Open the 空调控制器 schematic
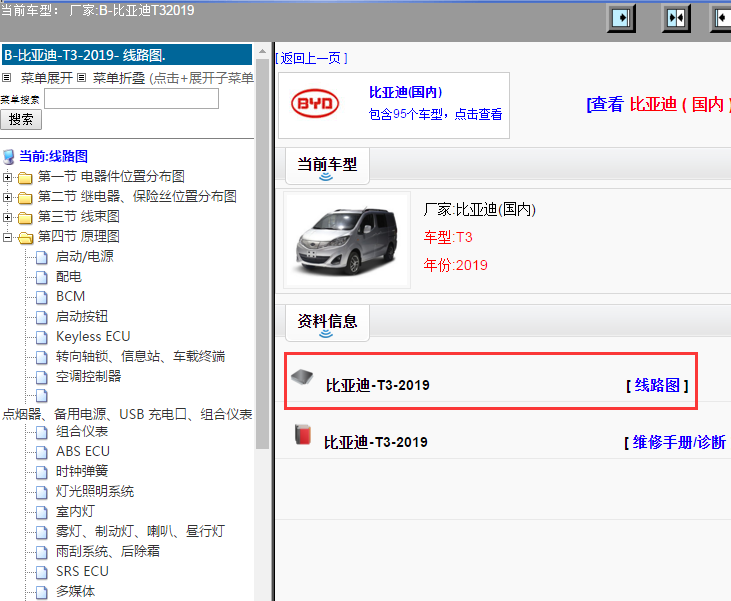 88,376
